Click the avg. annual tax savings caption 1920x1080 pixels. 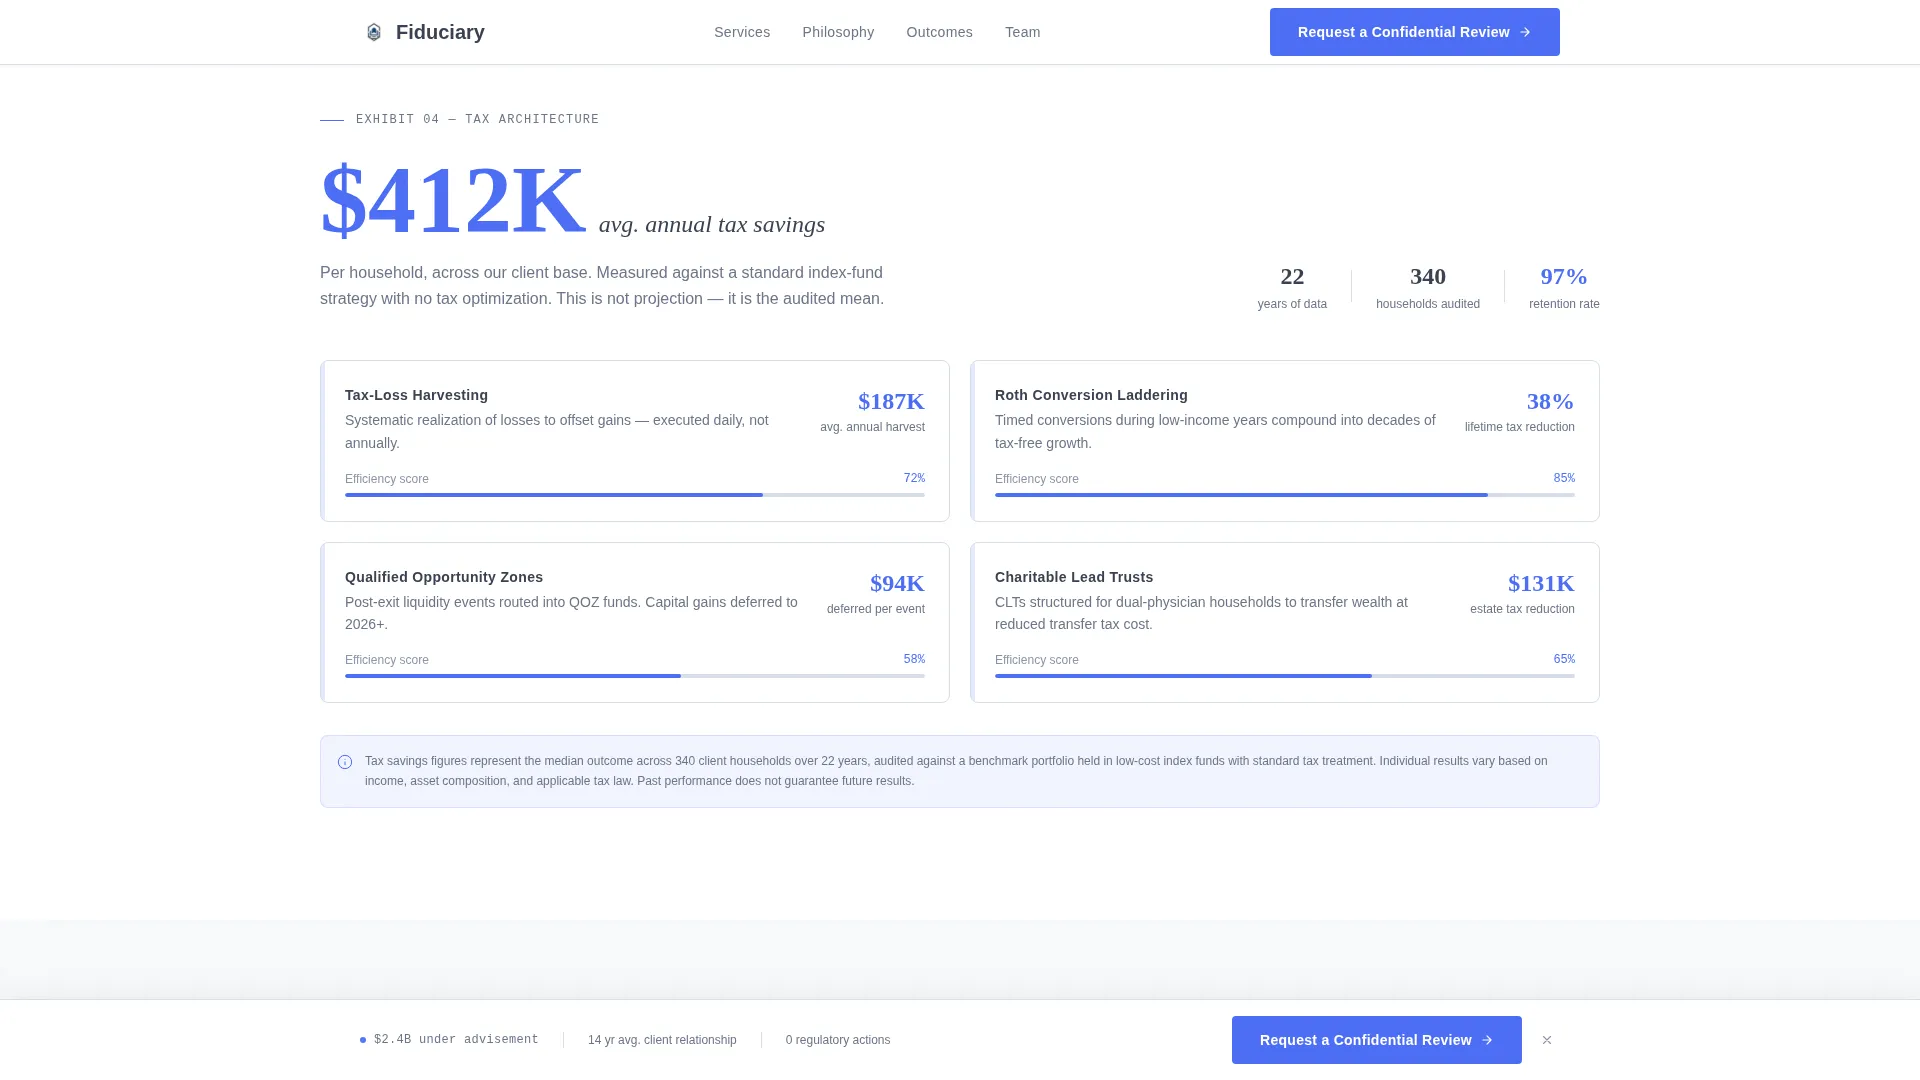712,224
